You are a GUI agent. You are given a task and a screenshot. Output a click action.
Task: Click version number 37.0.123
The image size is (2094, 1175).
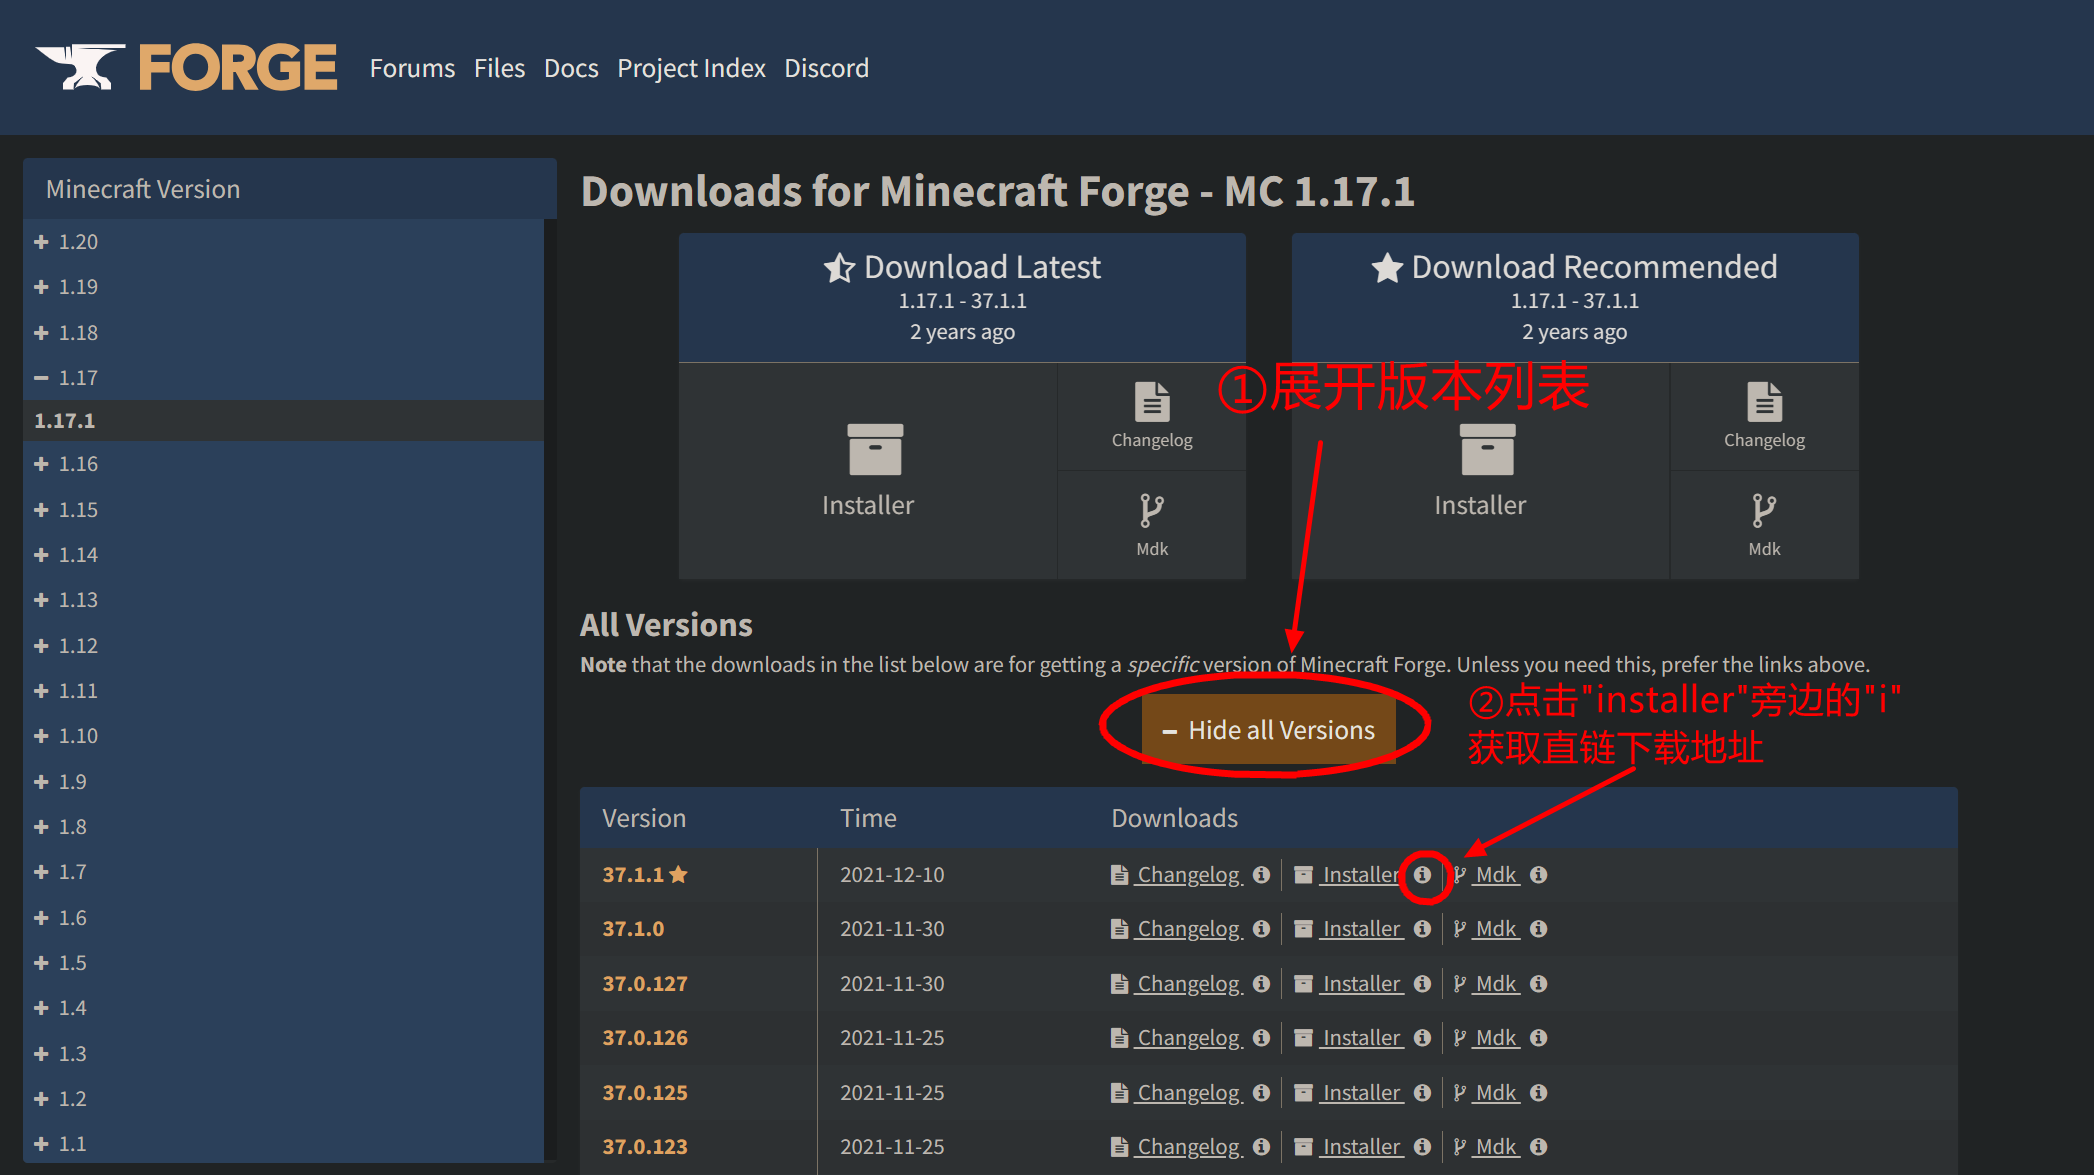tap(645, 1147)
